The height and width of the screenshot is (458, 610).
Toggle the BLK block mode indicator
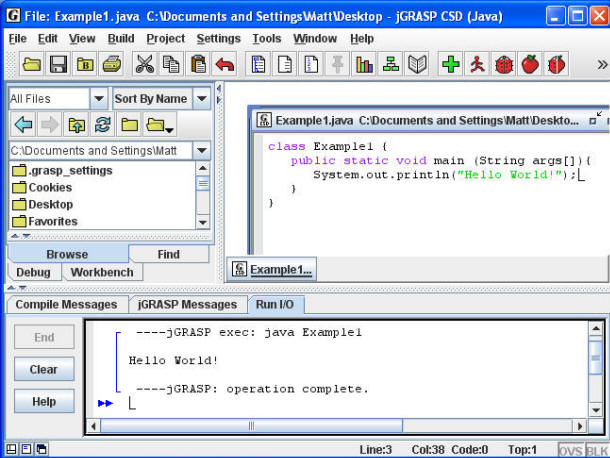pyautogui.click(x=597, y=450)
